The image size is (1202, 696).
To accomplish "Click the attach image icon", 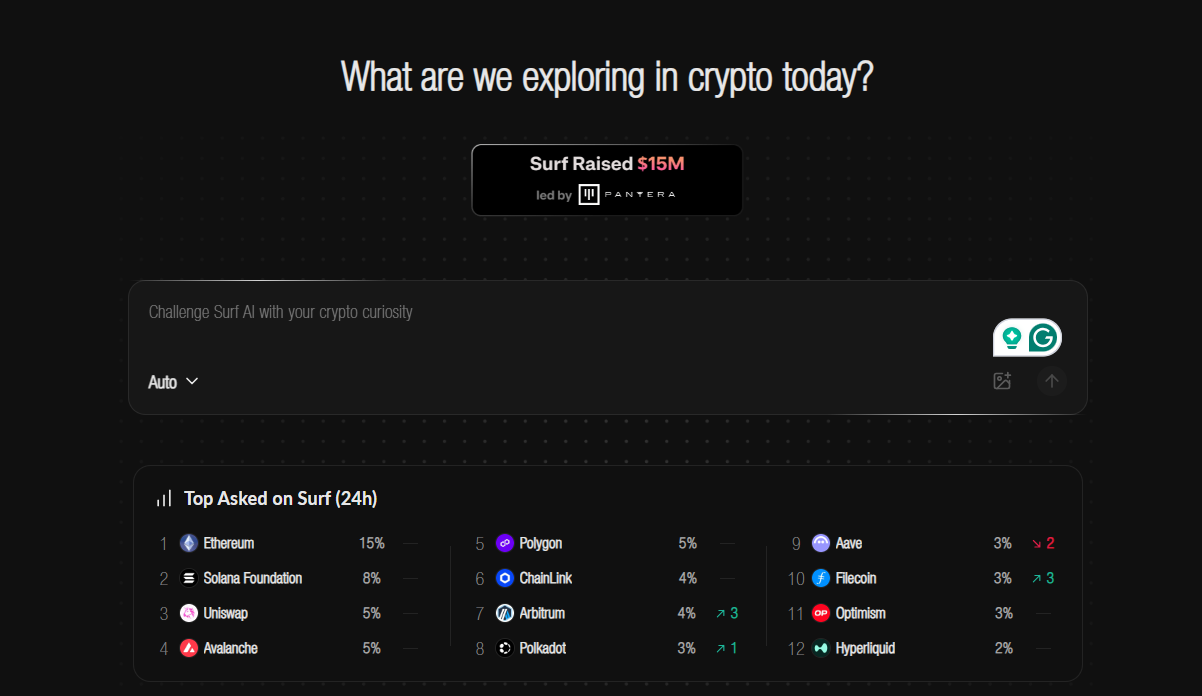I will tap(1002, 381).
